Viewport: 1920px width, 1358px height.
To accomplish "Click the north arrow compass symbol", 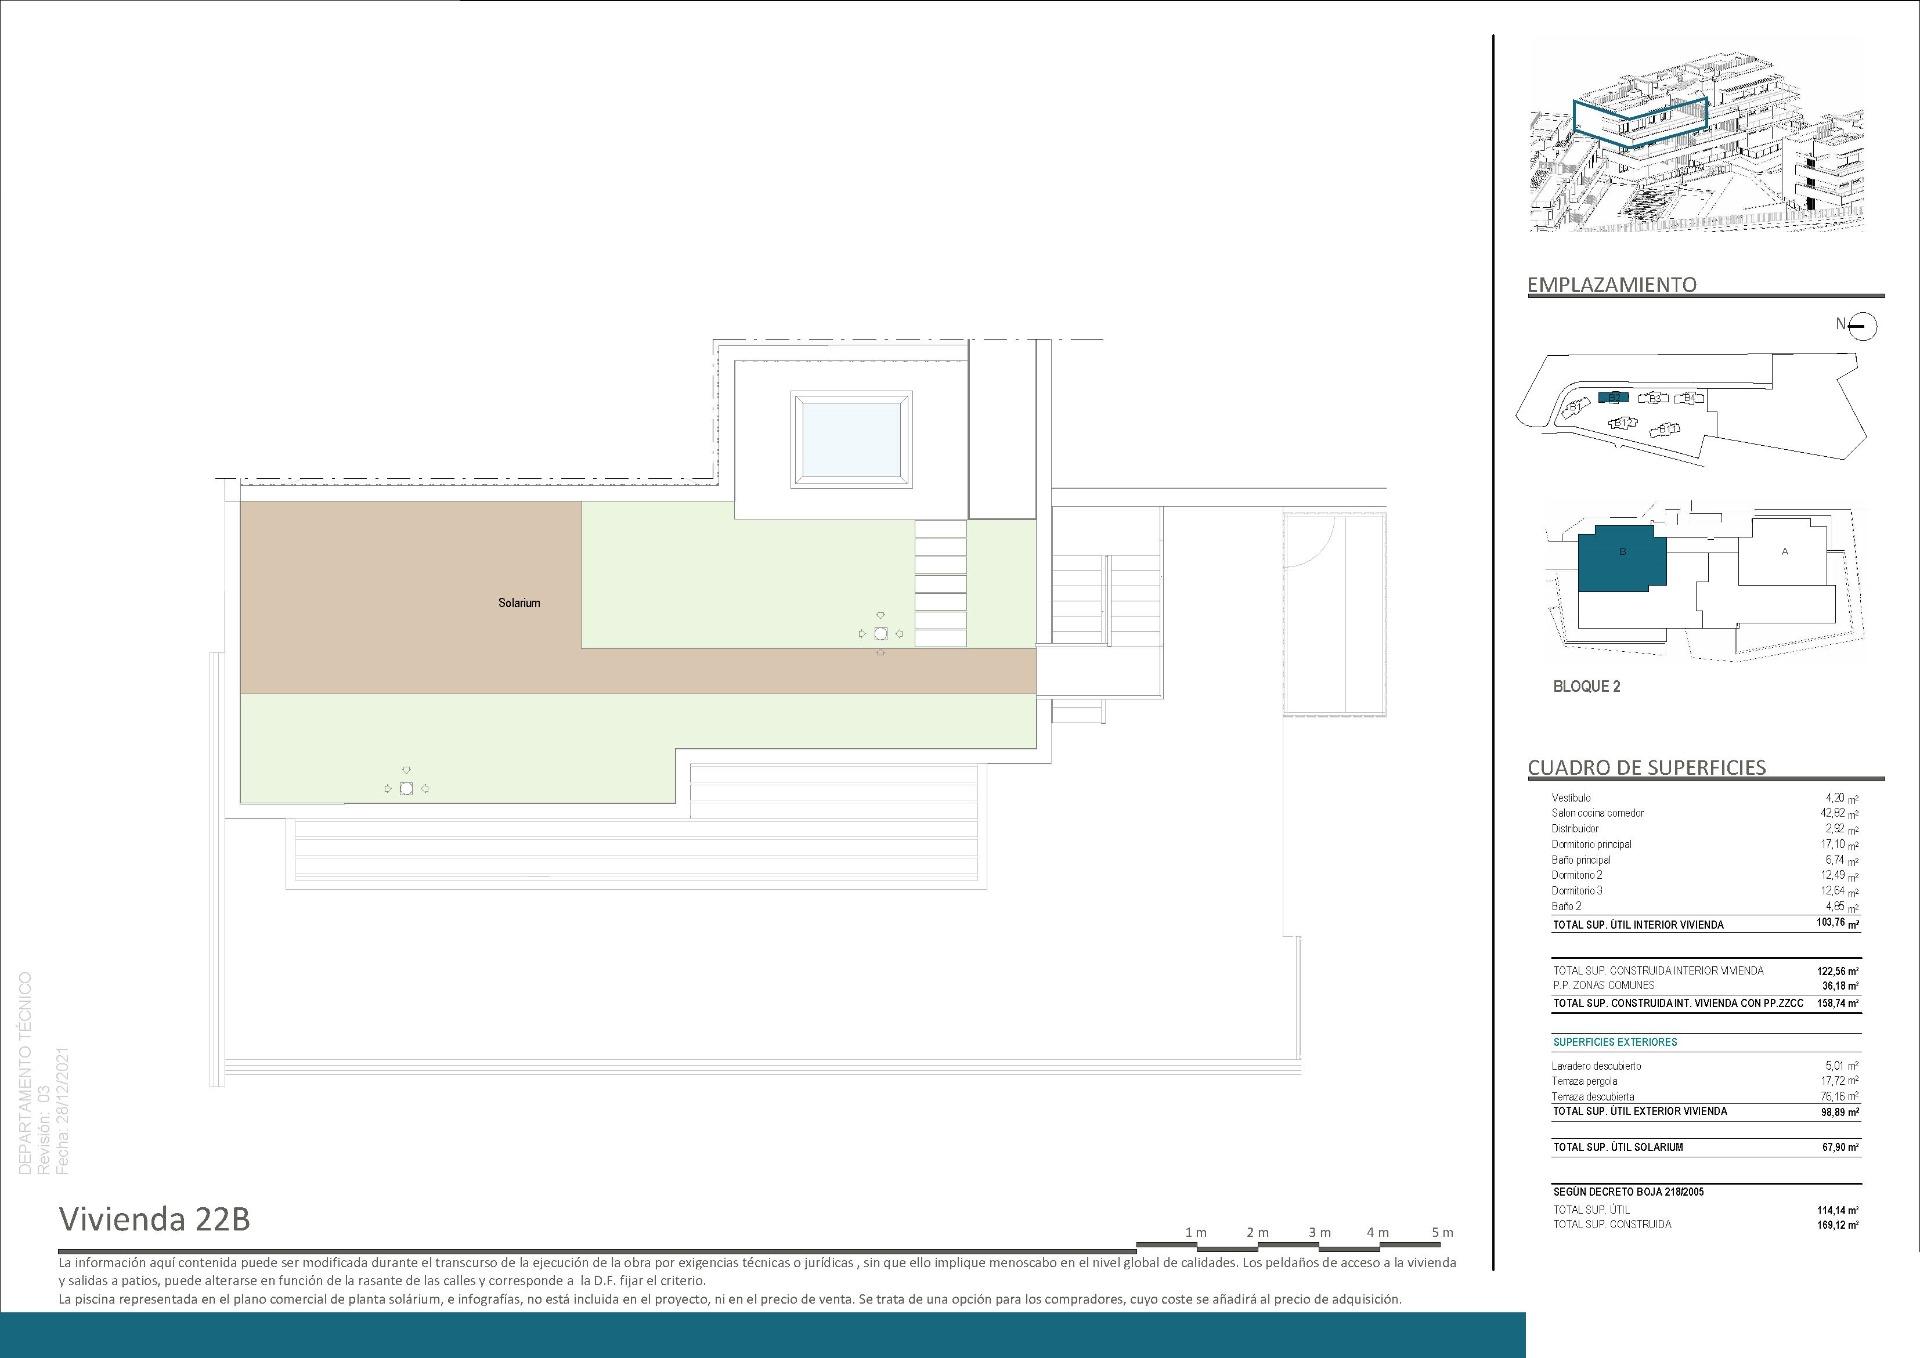I will (1862, 325).
